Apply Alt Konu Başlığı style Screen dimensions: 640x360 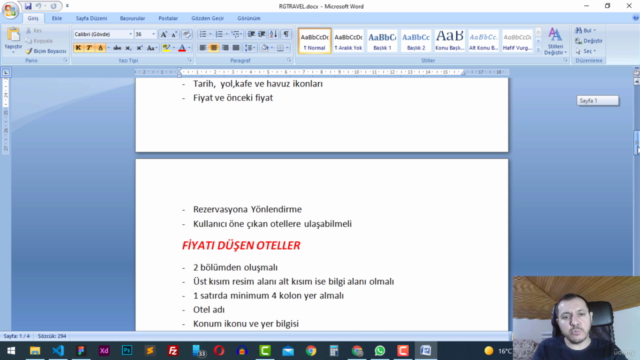tap(483, 40)
